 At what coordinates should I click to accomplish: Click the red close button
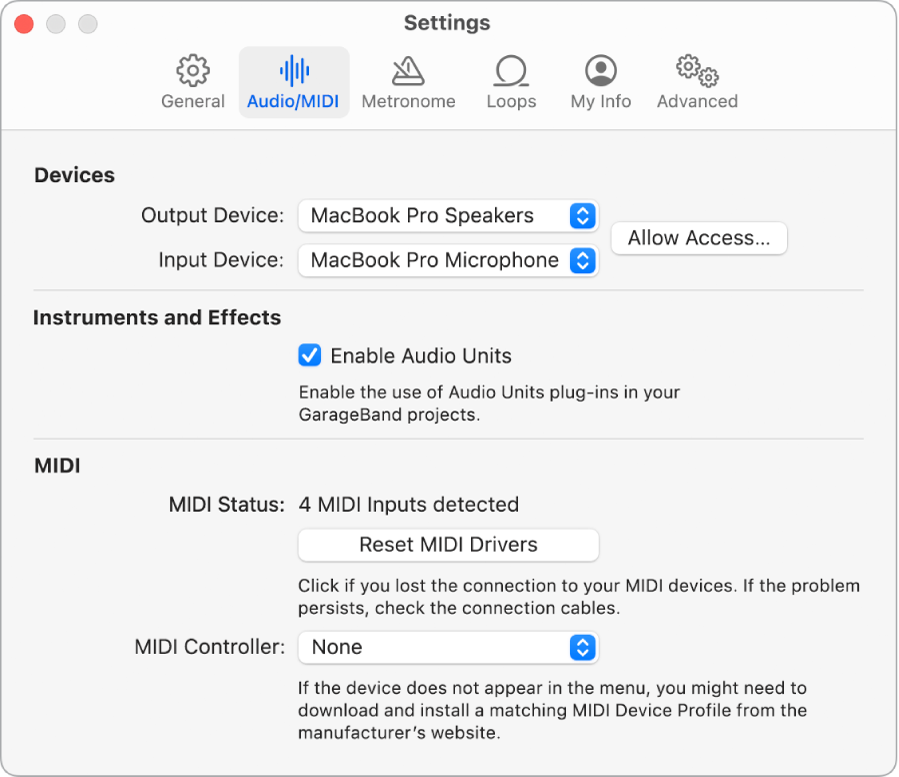tap(23, 23)
